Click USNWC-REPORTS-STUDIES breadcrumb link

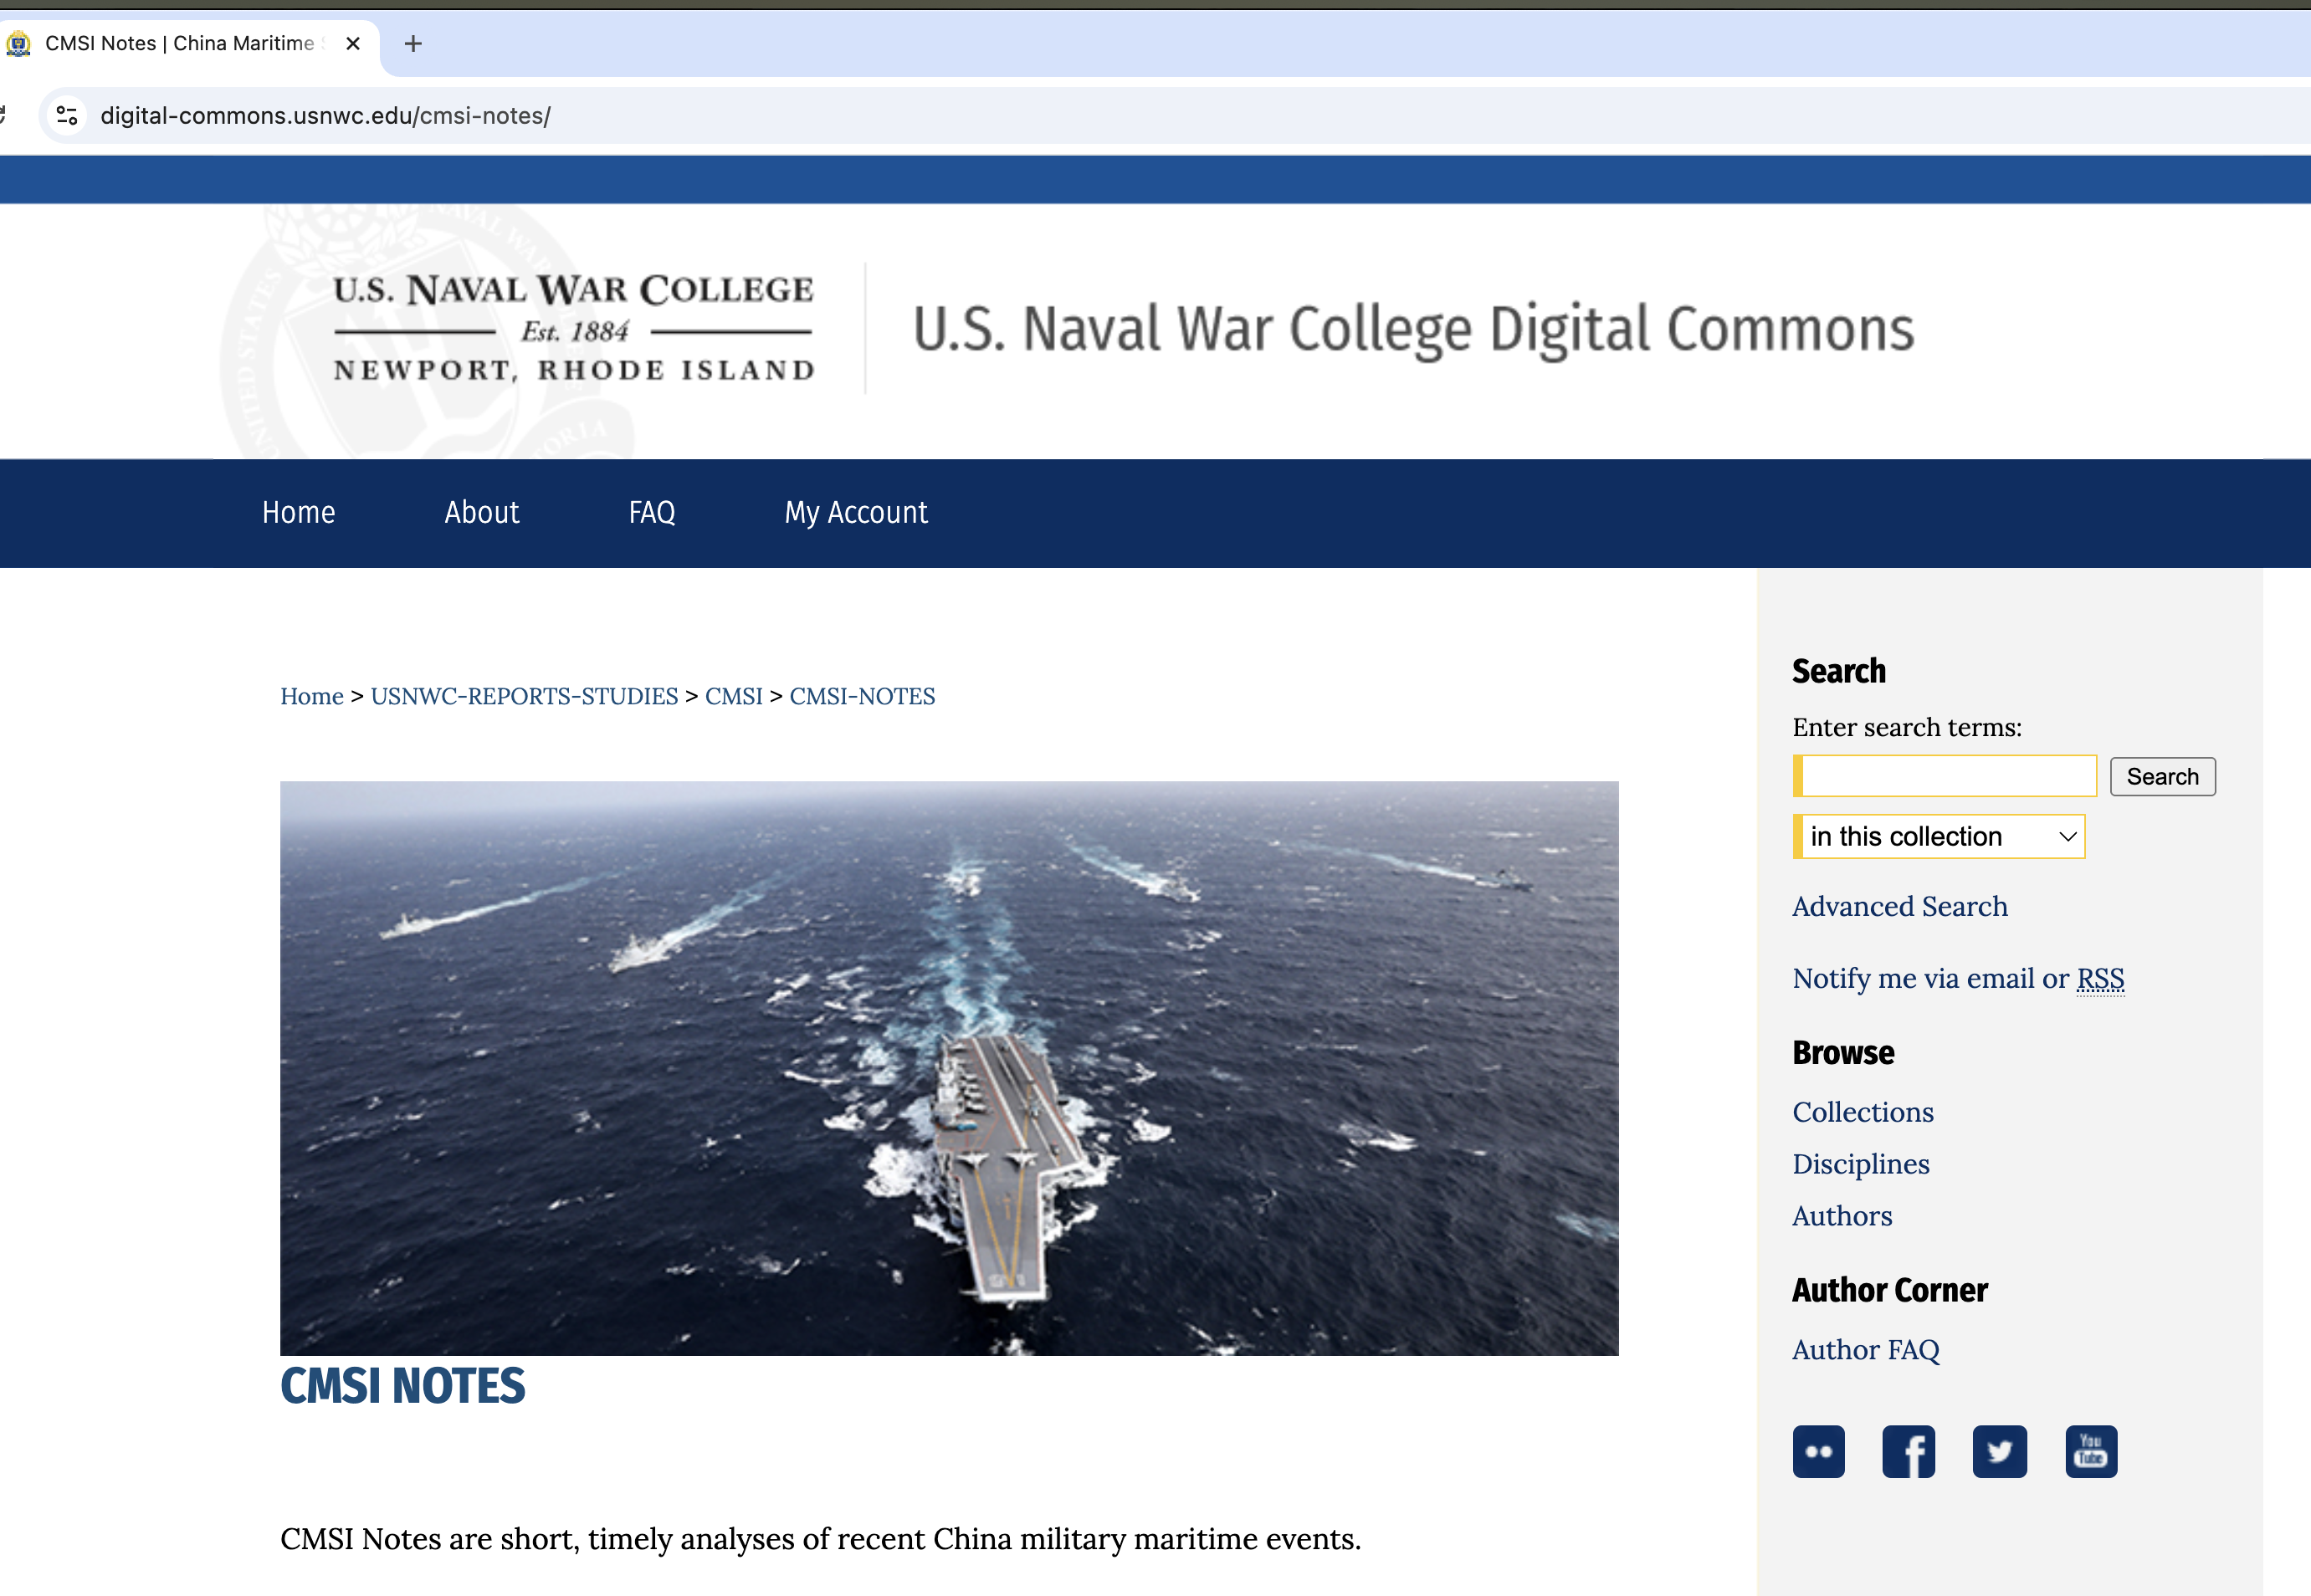click(x=524, y=696)
